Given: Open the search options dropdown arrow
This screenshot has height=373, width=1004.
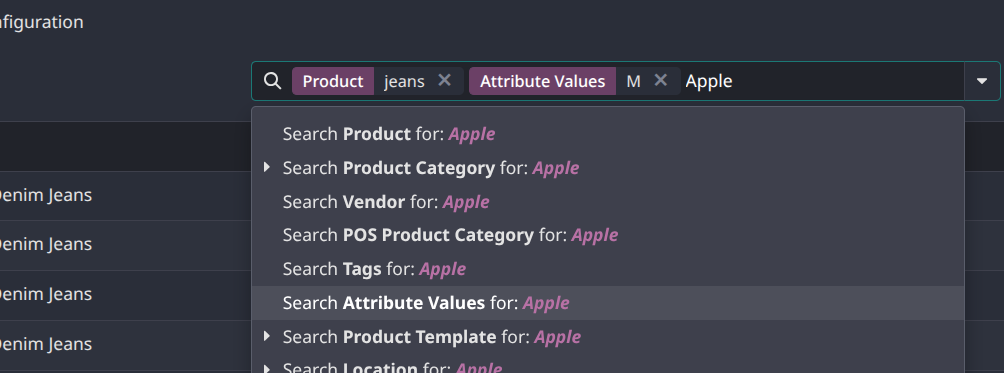Looking at the screenshot, I should point(982,81).
